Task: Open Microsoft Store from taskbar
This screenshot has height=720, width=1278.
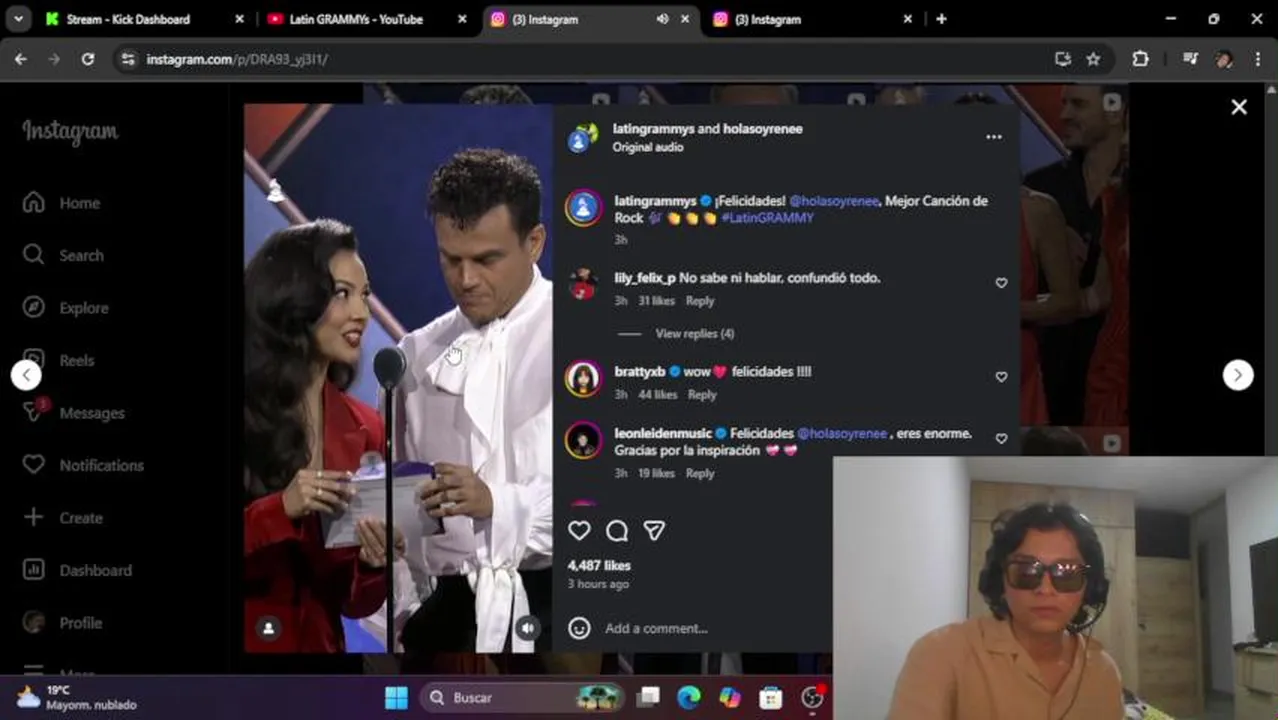Action: 771,697
